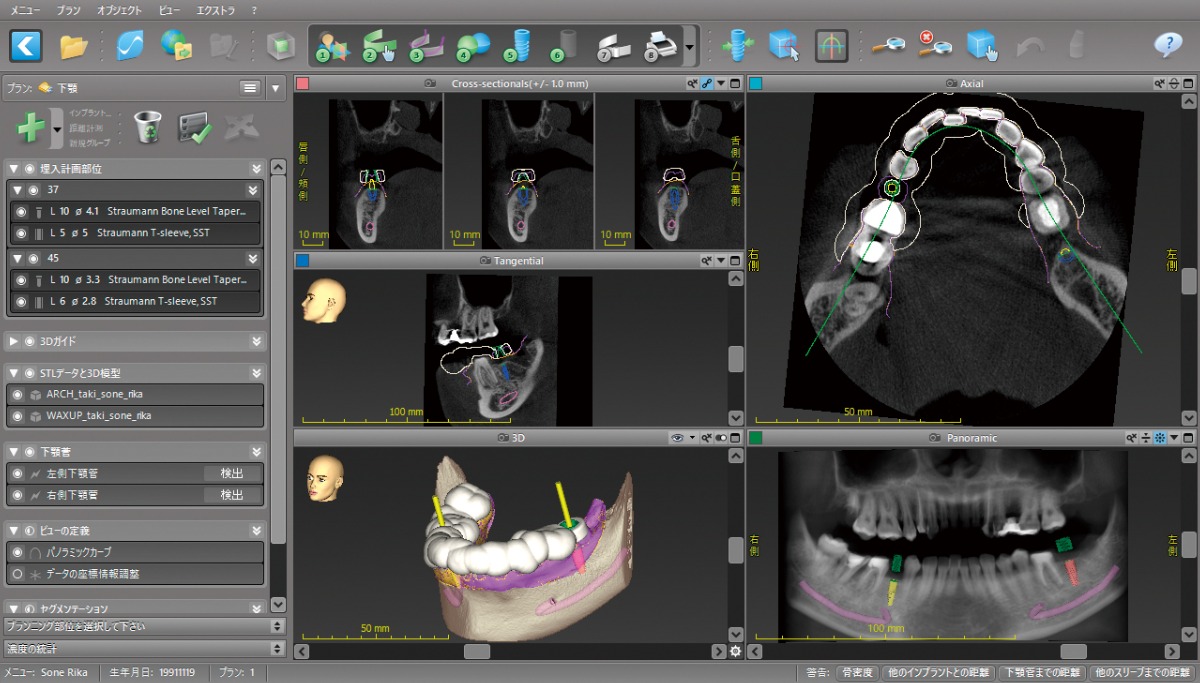This screenshot has height=683, width=1200.
Task: Open the オブジェクト menu
Action: pyautogui.click(x=119, y=8)
